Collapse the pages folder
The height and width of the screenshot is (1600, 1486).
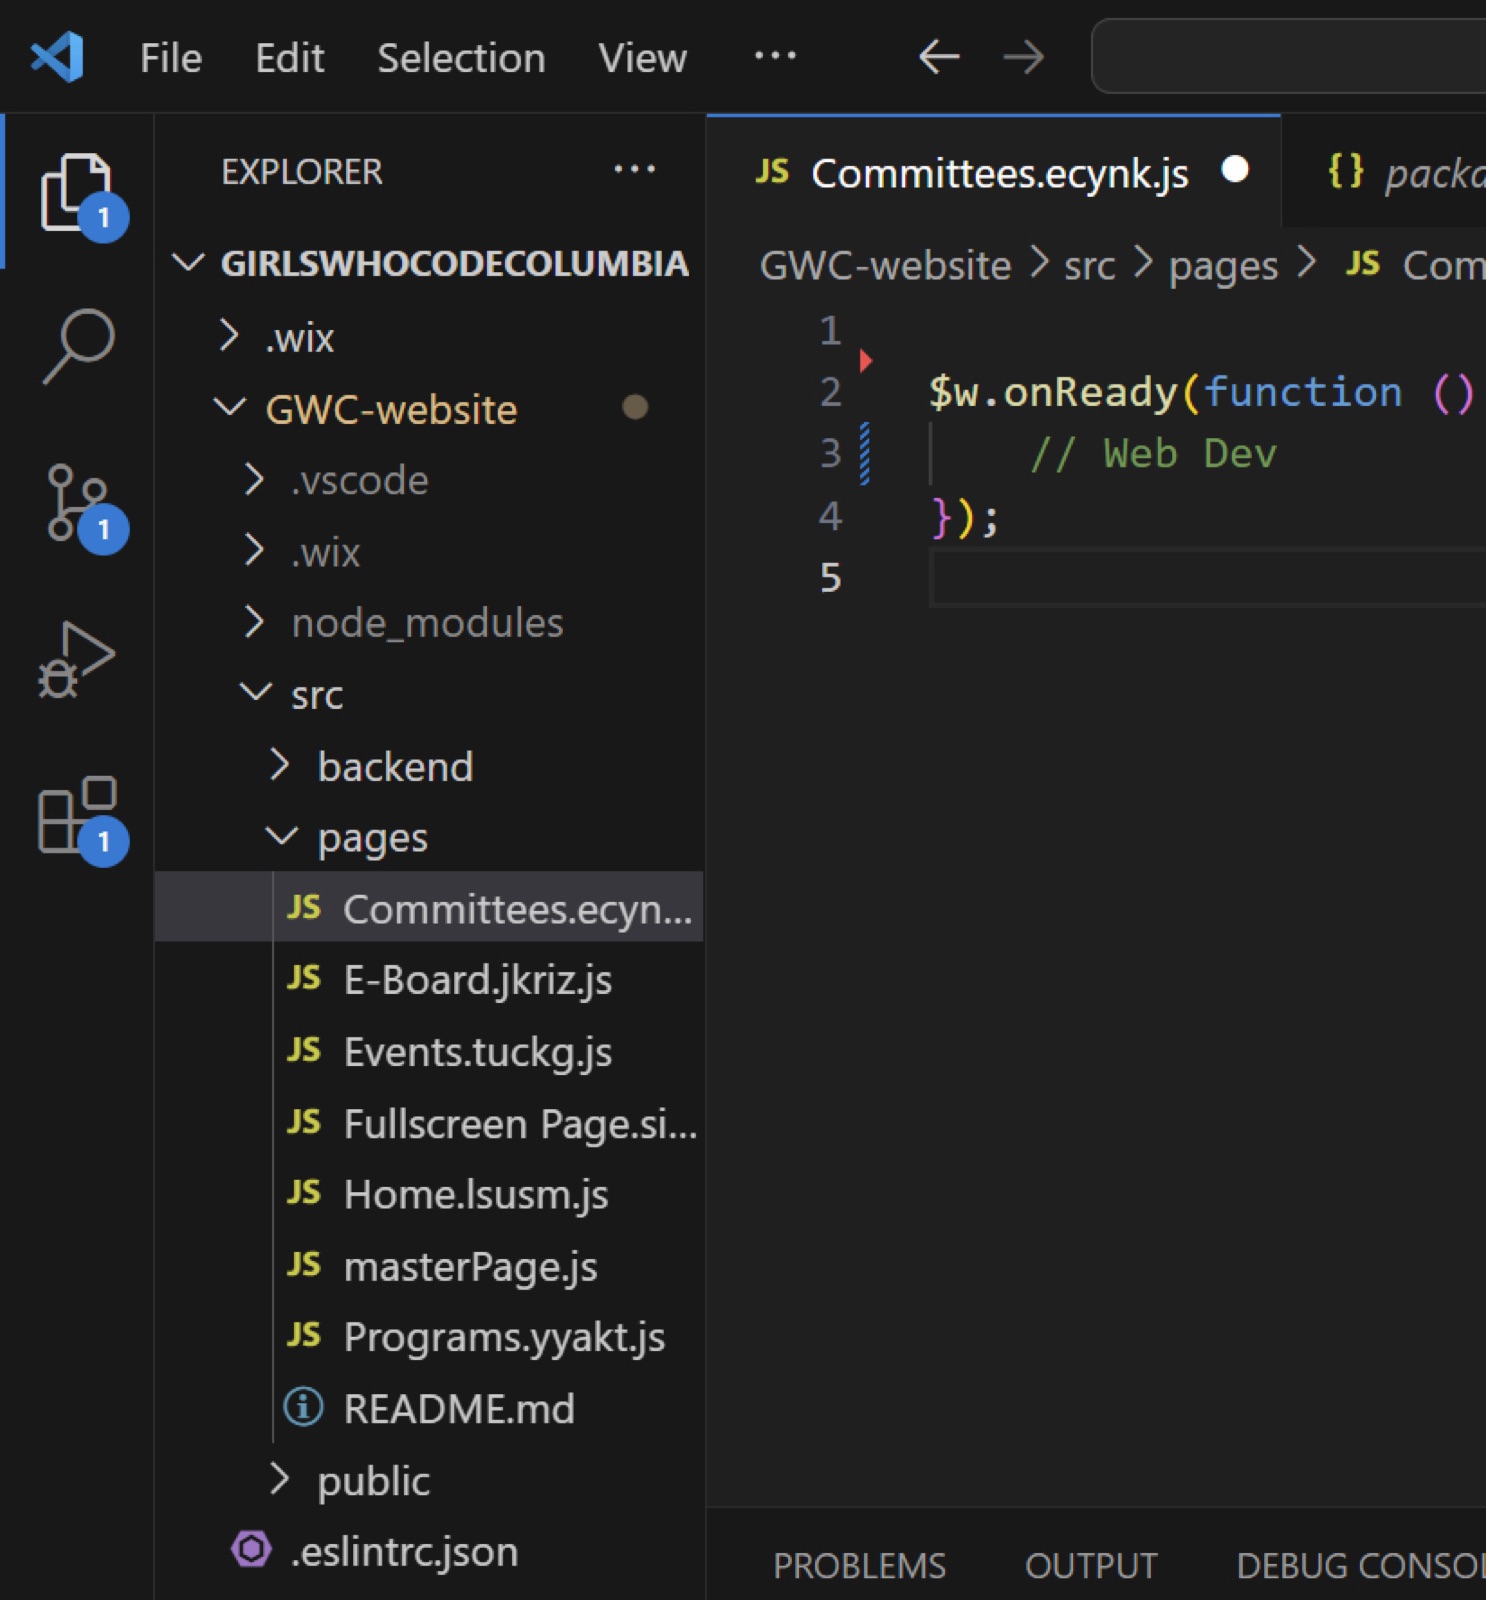pos(430,837)
